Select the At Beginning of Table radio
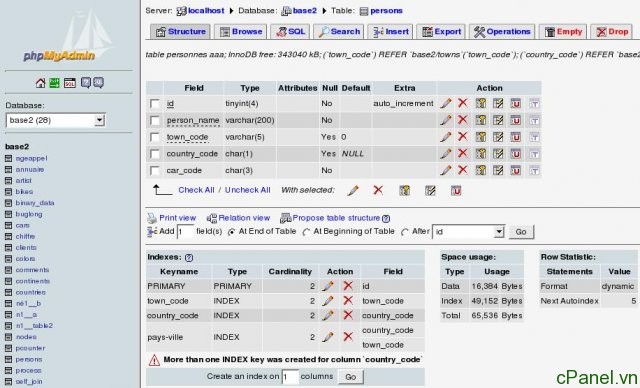This screenshot has height=388, width=640. (x=306, y=232)
